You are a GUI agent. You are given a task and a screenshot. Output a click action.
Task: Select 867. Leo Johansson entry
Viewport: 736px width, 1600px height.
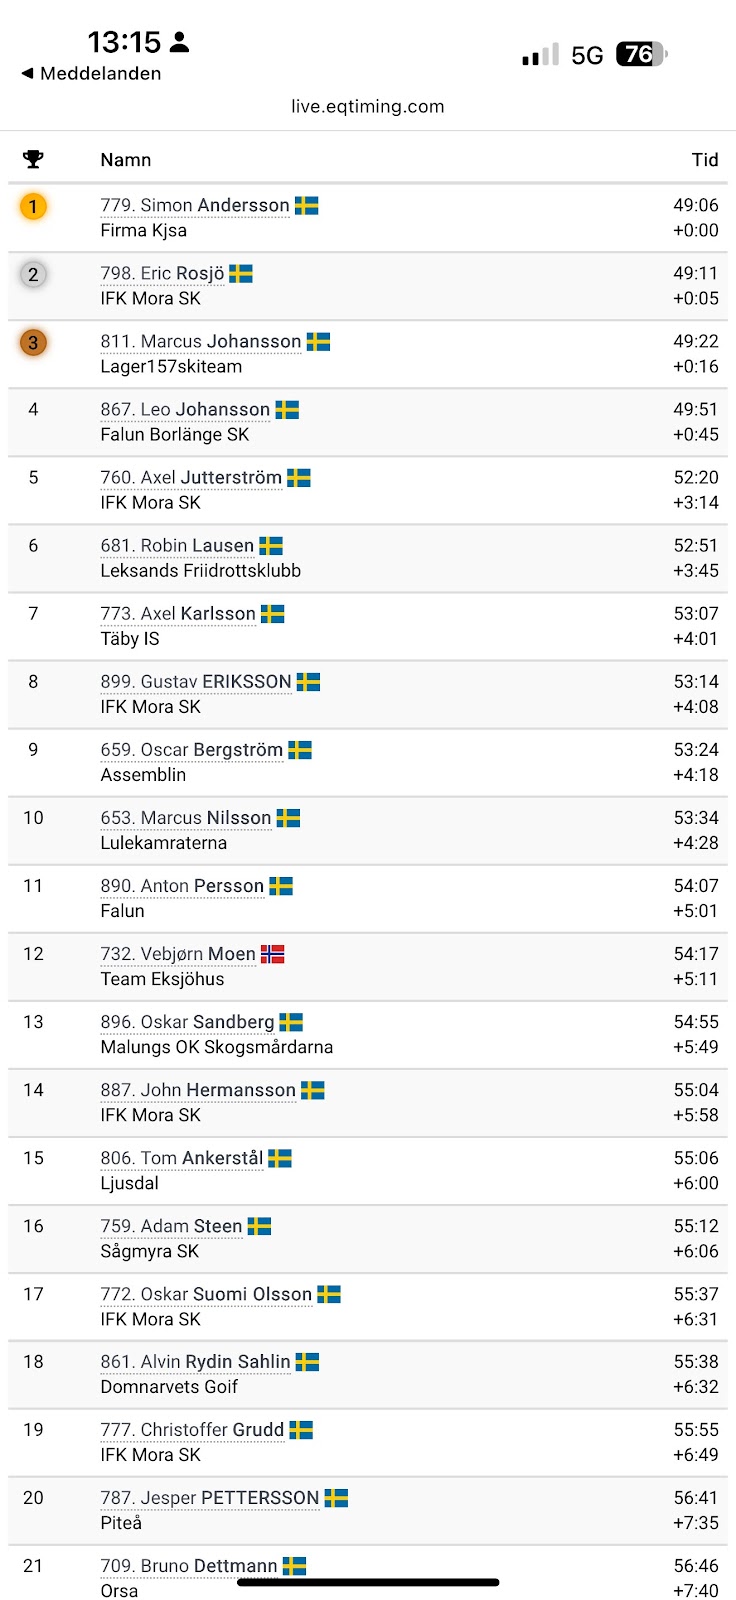point(185,409)
